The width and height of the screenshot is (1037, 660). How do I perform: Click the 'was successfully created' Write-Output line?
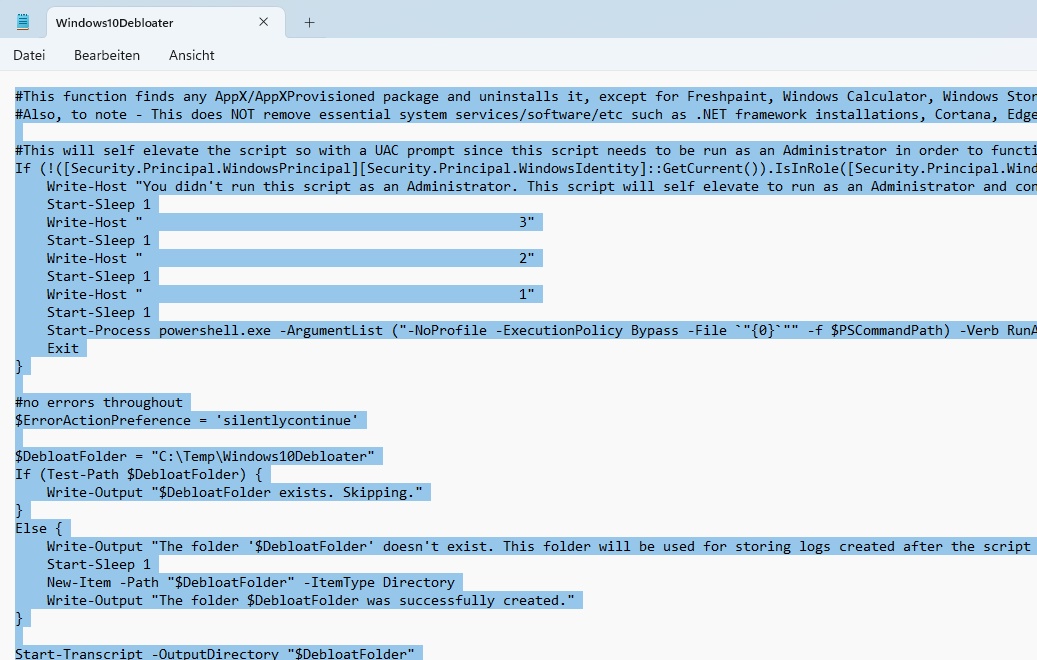pos(314,600)
